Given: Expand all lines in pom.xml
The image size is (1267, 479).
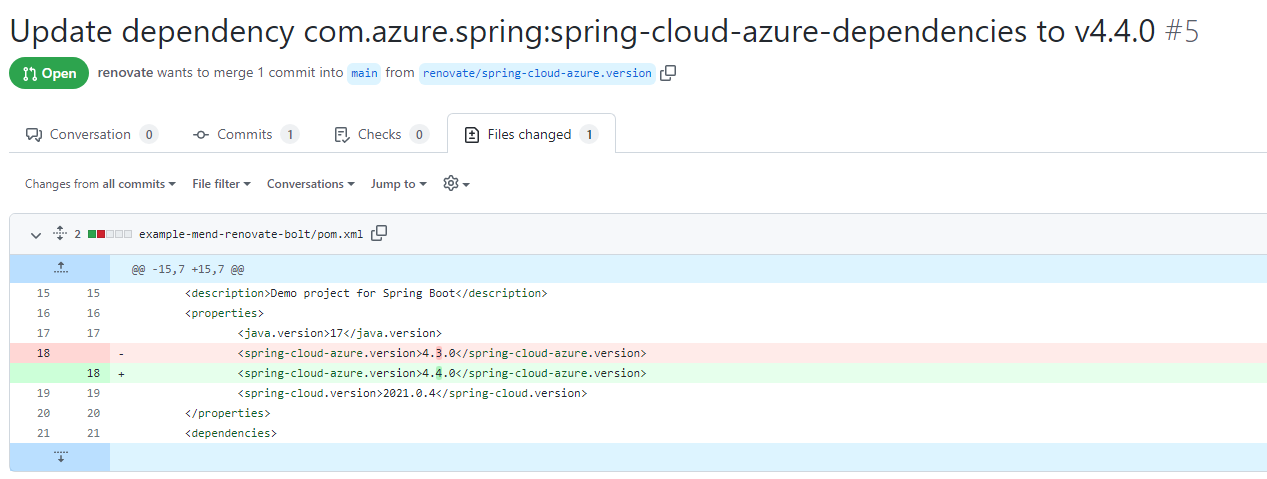Looking at the screenshot, I should pos(60,233).
